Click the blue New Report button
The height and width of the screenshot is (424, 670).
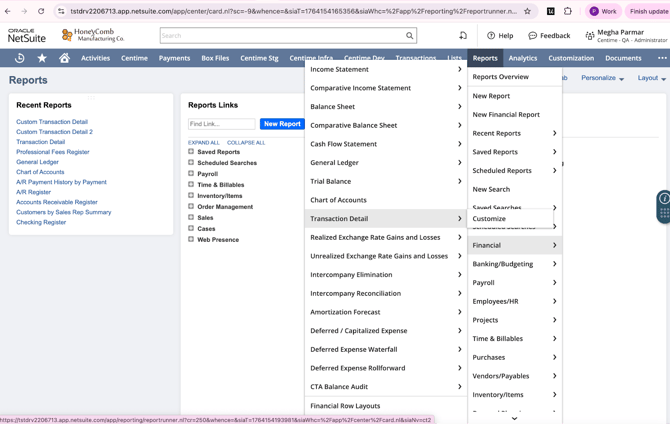pos(282,124)
